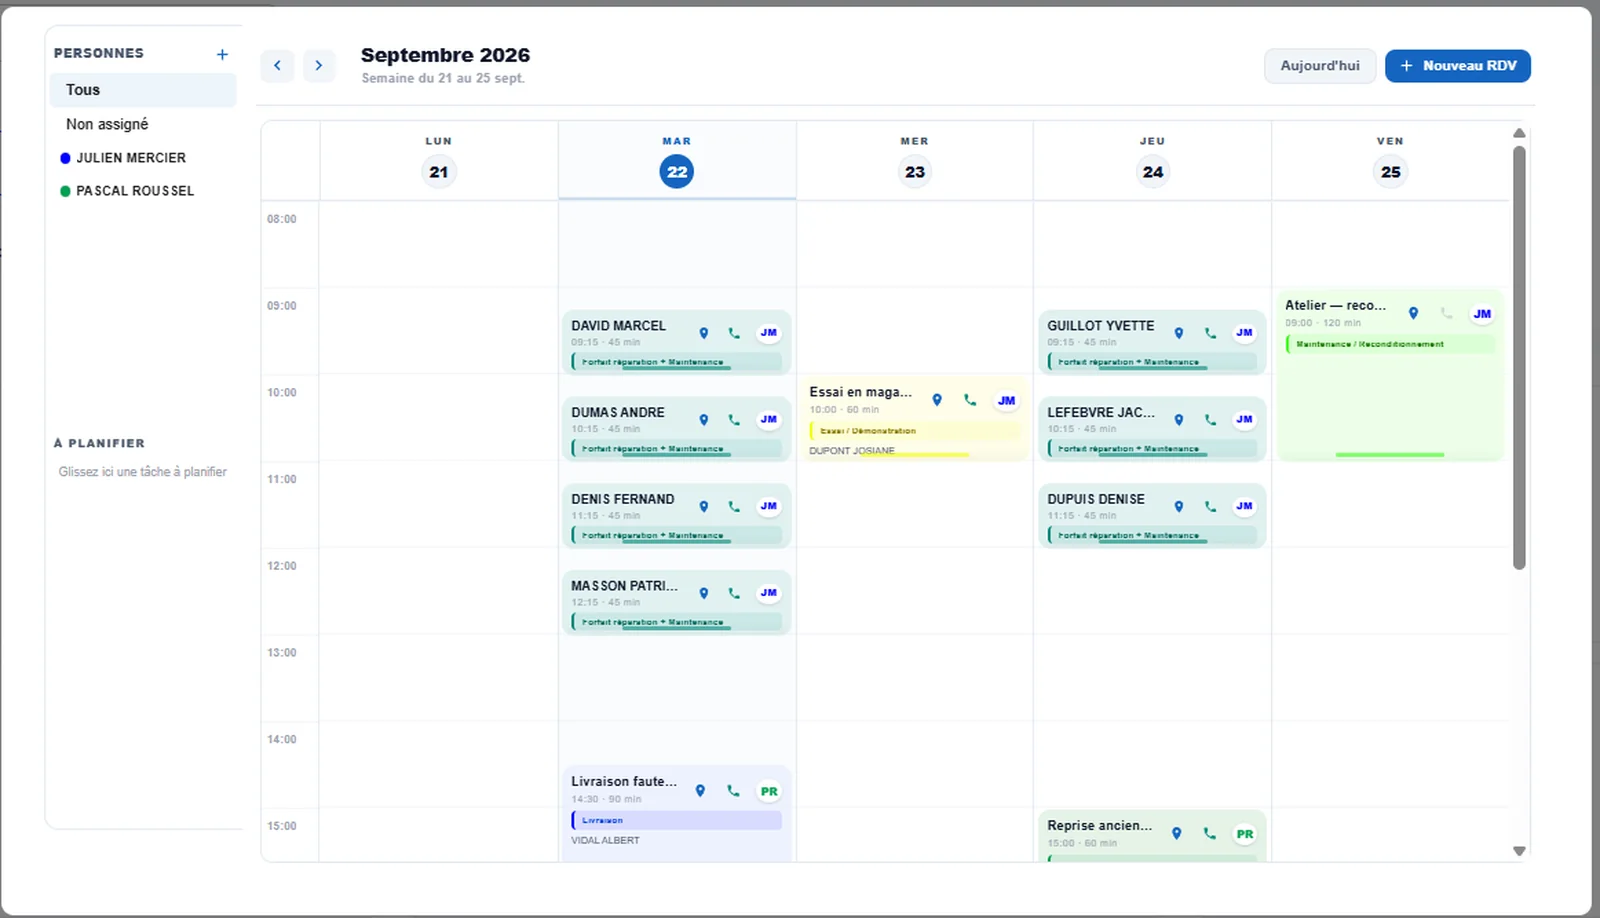The image size is (1600, 918).
Task: Create appointment with Nouveau RDV button
Action: pyautogui.click(x=1458, y=66)
